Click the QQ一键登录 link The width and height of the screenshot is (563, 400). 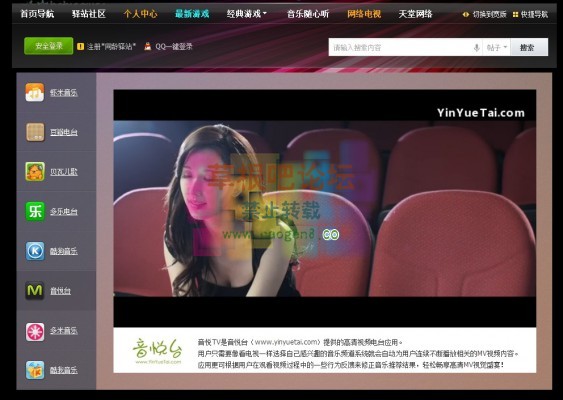click(174, 46)
